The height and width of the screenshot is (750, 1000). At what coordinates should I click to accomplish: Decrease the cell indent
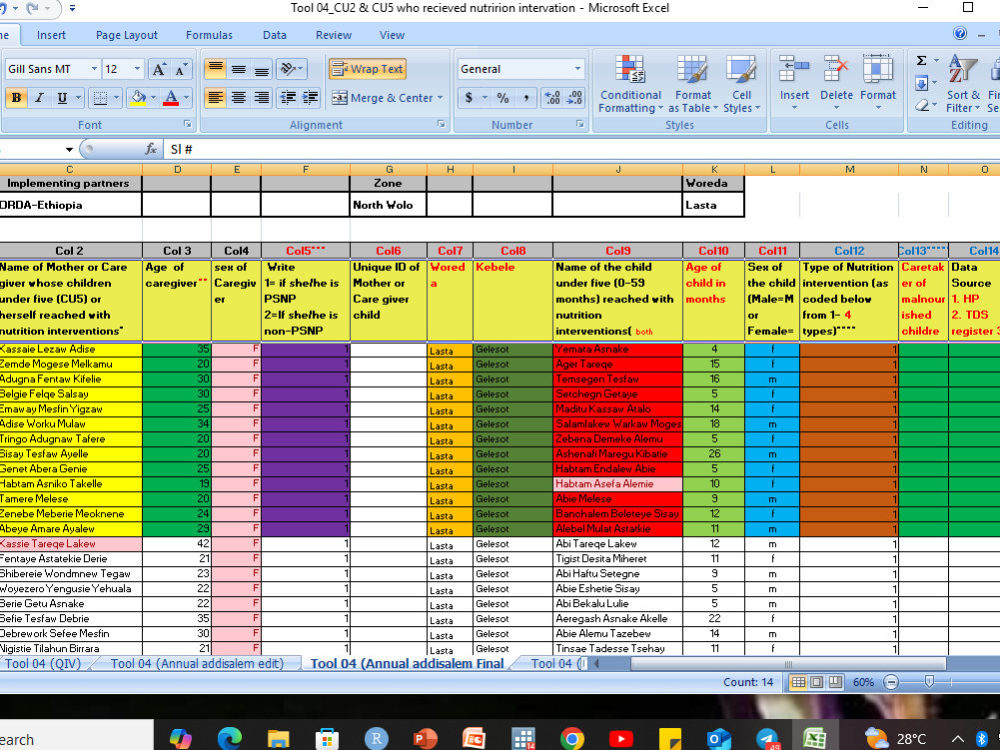(288, 98)
